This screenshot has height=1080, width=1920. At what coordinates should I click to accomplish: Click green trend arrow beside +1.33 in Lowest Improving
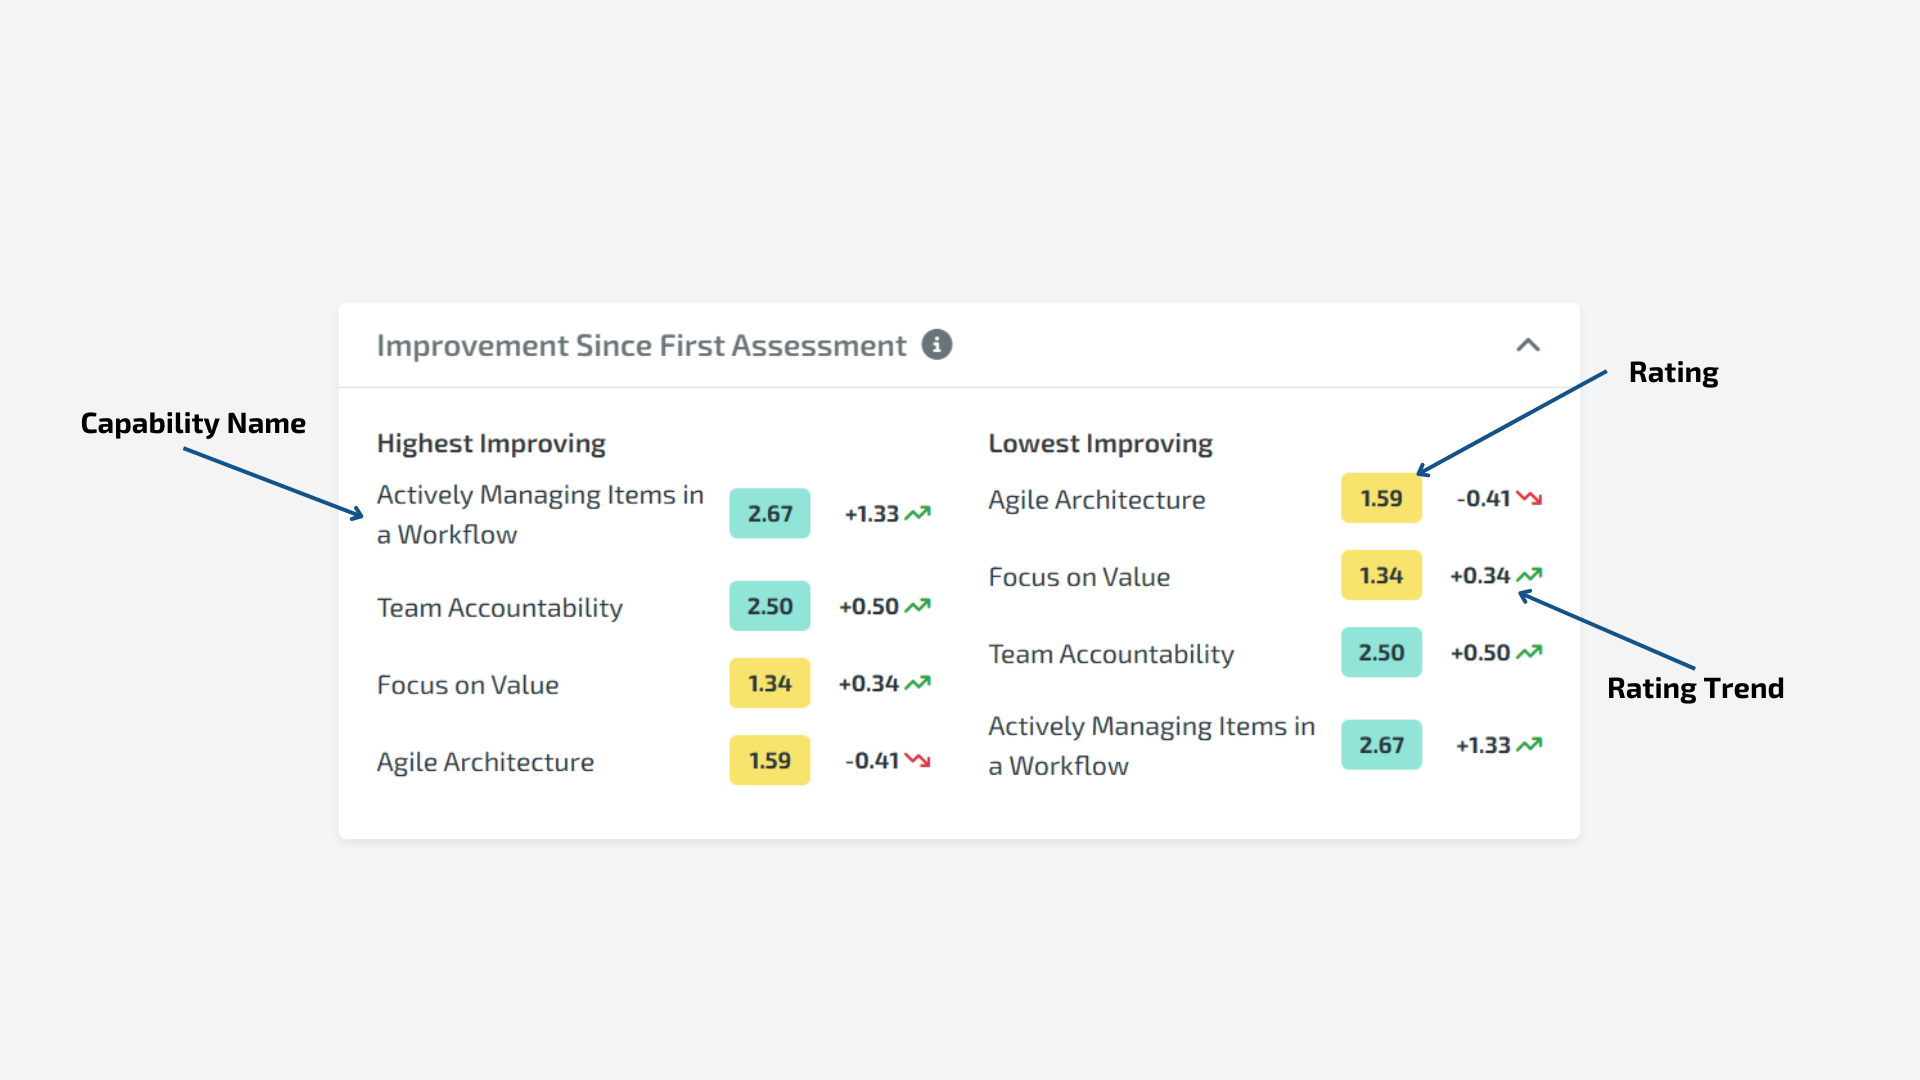pos(1529,745)
